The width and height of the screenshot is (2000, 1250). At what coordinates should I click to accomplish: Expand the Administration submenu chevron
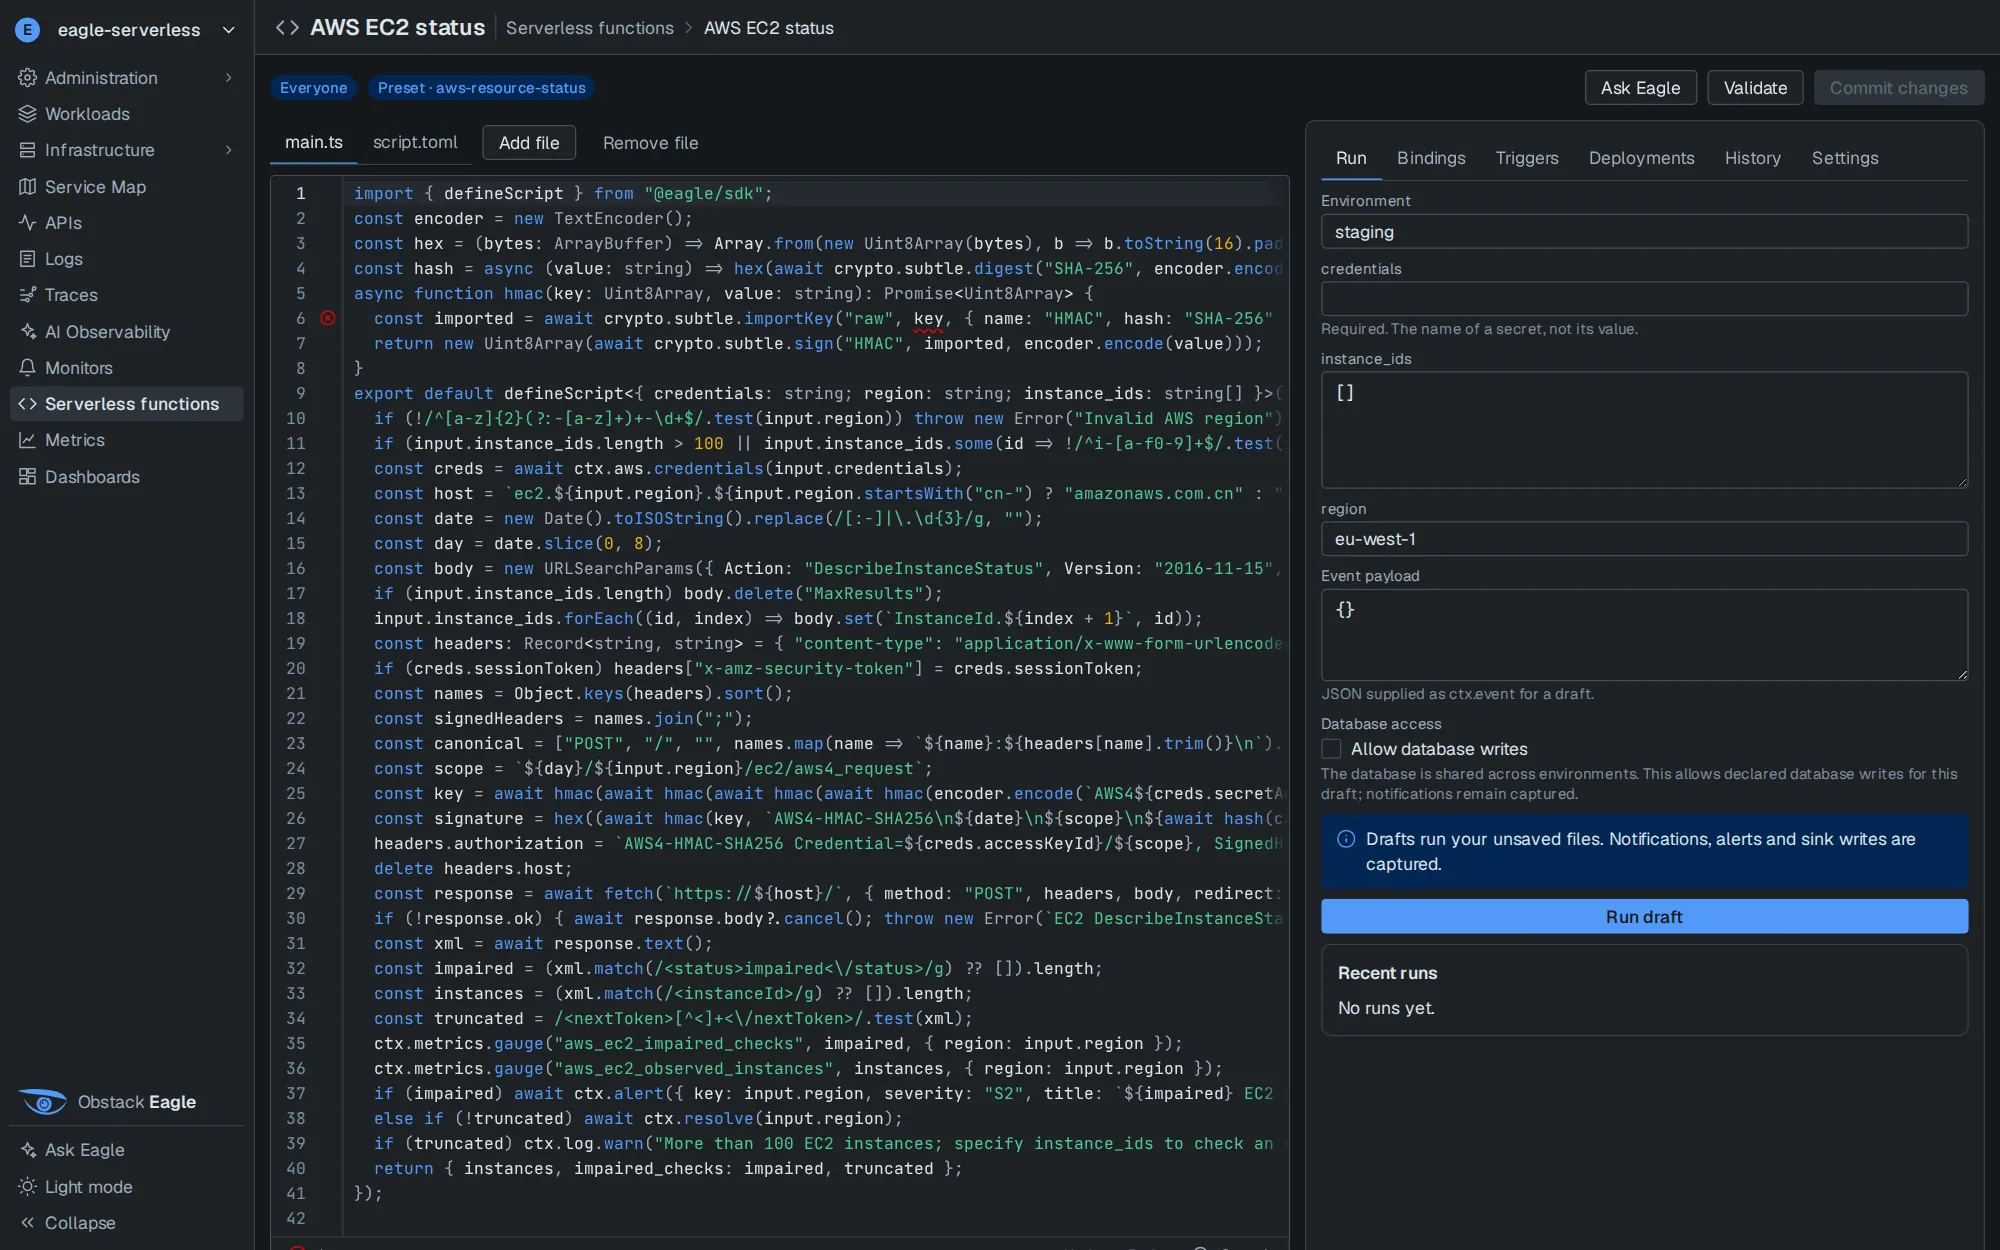click(x=229, y=78)
